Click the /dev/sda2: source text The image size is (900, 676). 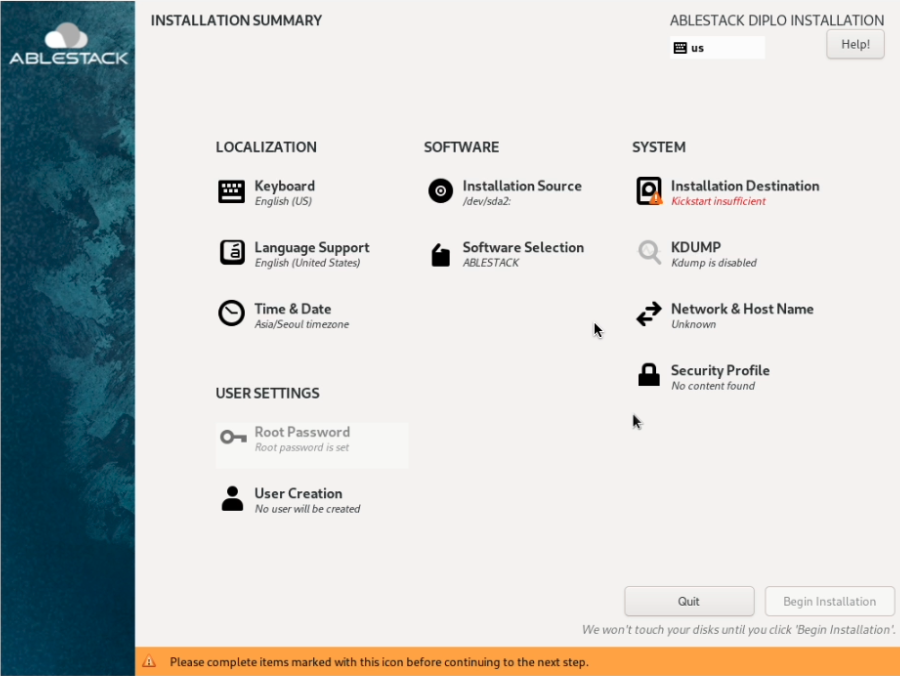(487, 201)
